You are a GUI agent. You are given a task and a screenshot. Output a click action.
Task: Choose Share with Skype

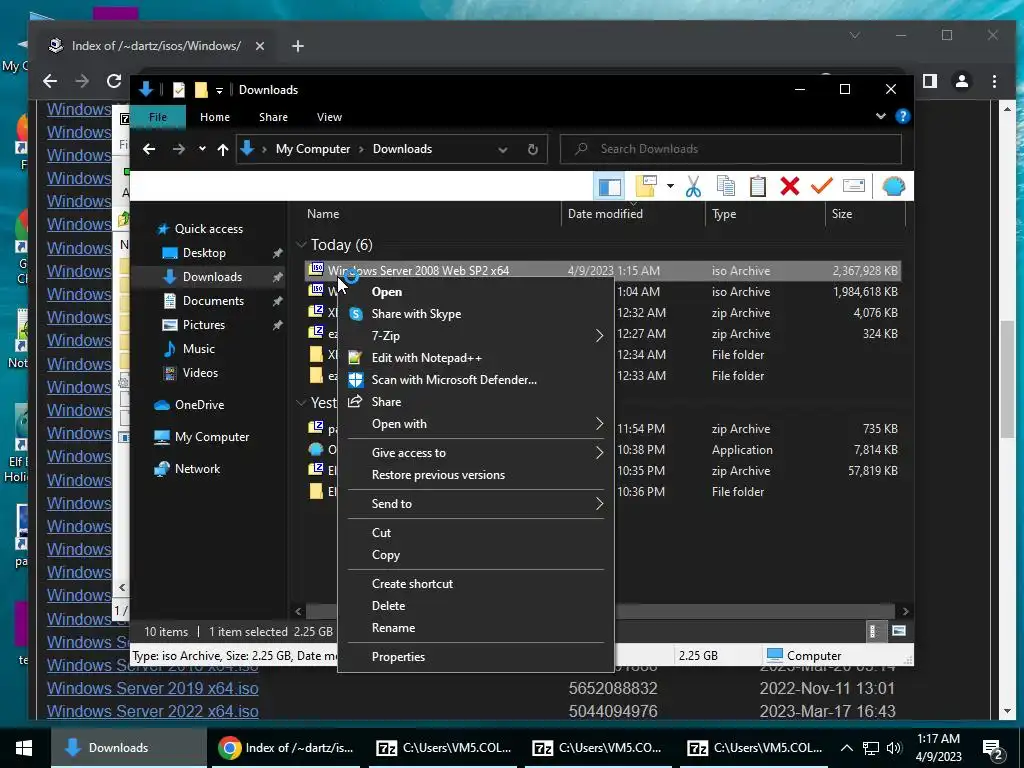[x=475, y=314]
